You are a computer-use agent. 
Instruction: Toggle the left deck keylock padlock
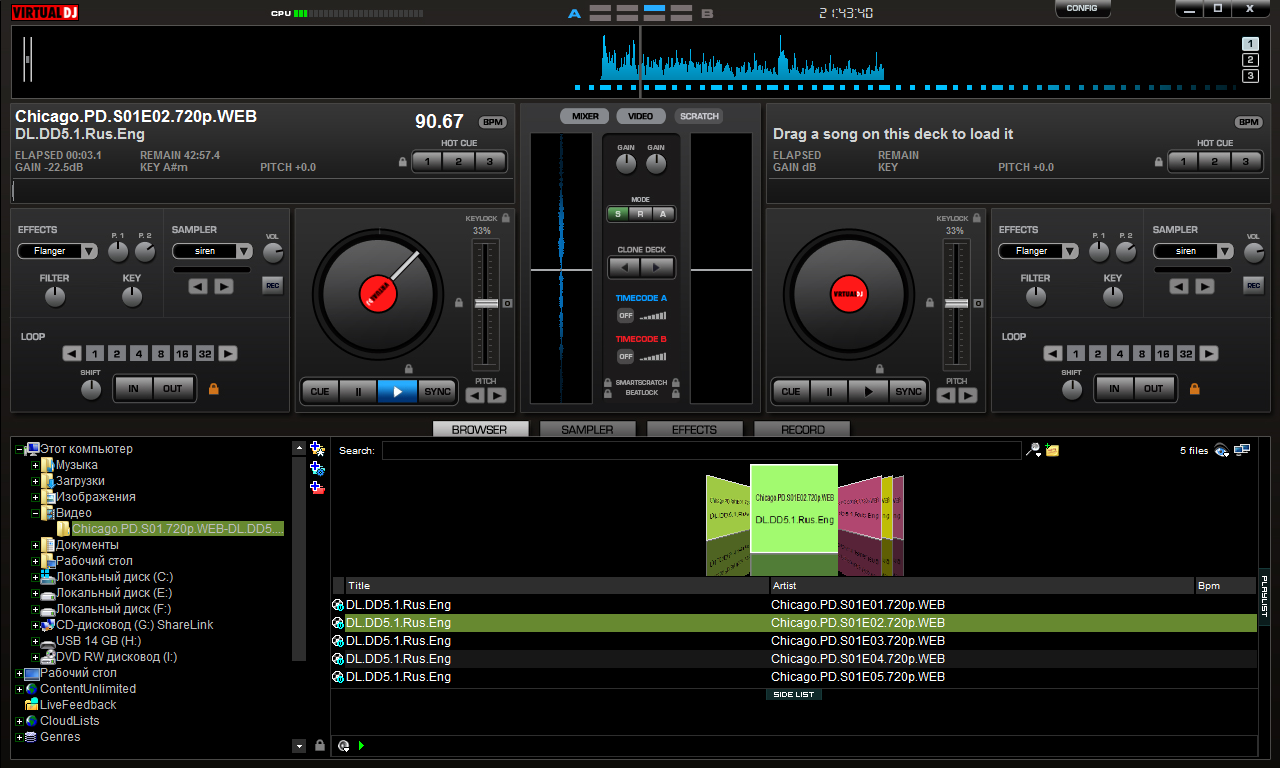pos(505,218)
